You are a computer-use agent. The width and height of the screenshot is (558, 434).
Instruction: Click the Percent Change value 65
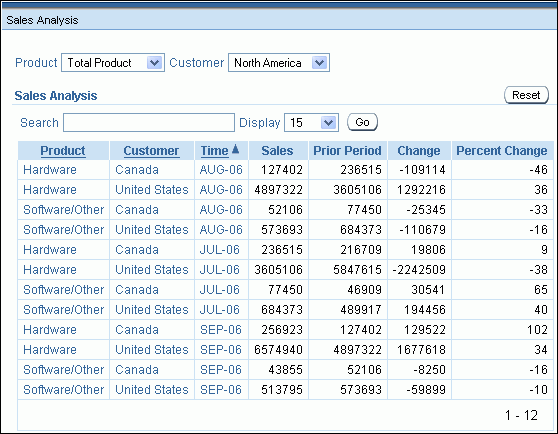click(x=541, y=290)
